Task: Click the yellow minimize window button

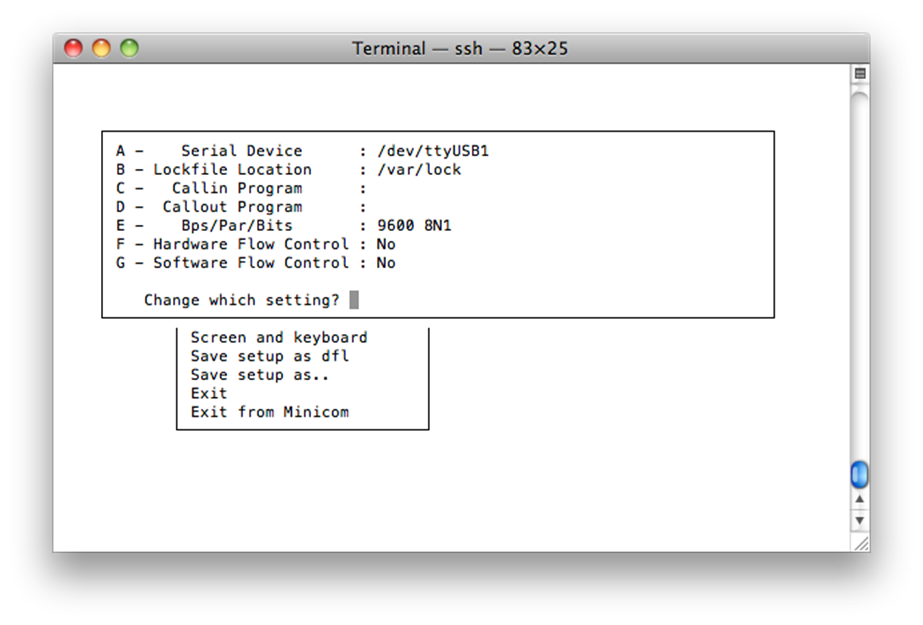Action: point(101,48)
